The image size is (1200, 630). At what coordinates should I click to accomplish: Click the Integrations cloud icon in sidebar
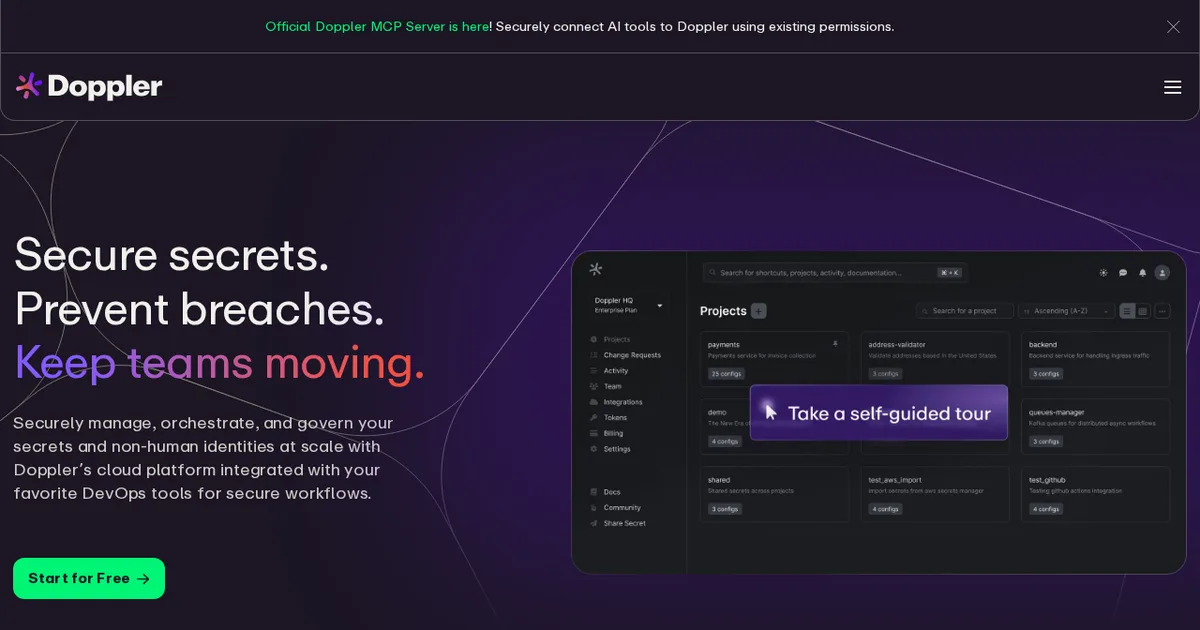click(x=594, y=402)
